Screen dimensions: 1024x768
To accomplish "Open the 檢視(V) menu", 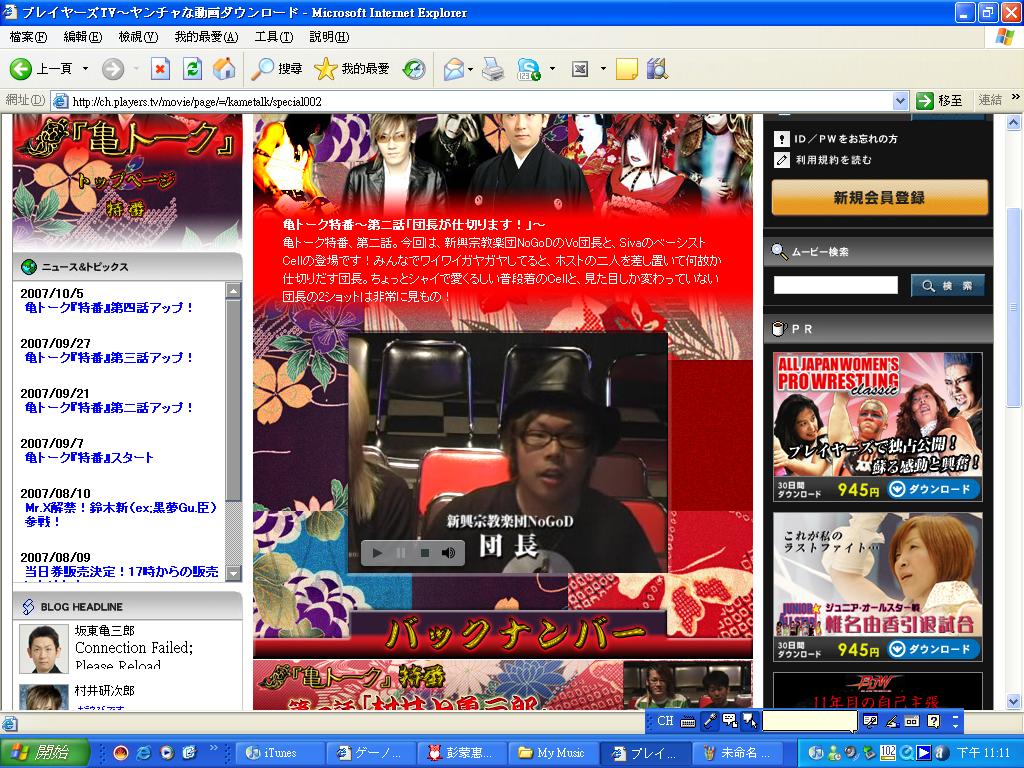I will (138, 37).
